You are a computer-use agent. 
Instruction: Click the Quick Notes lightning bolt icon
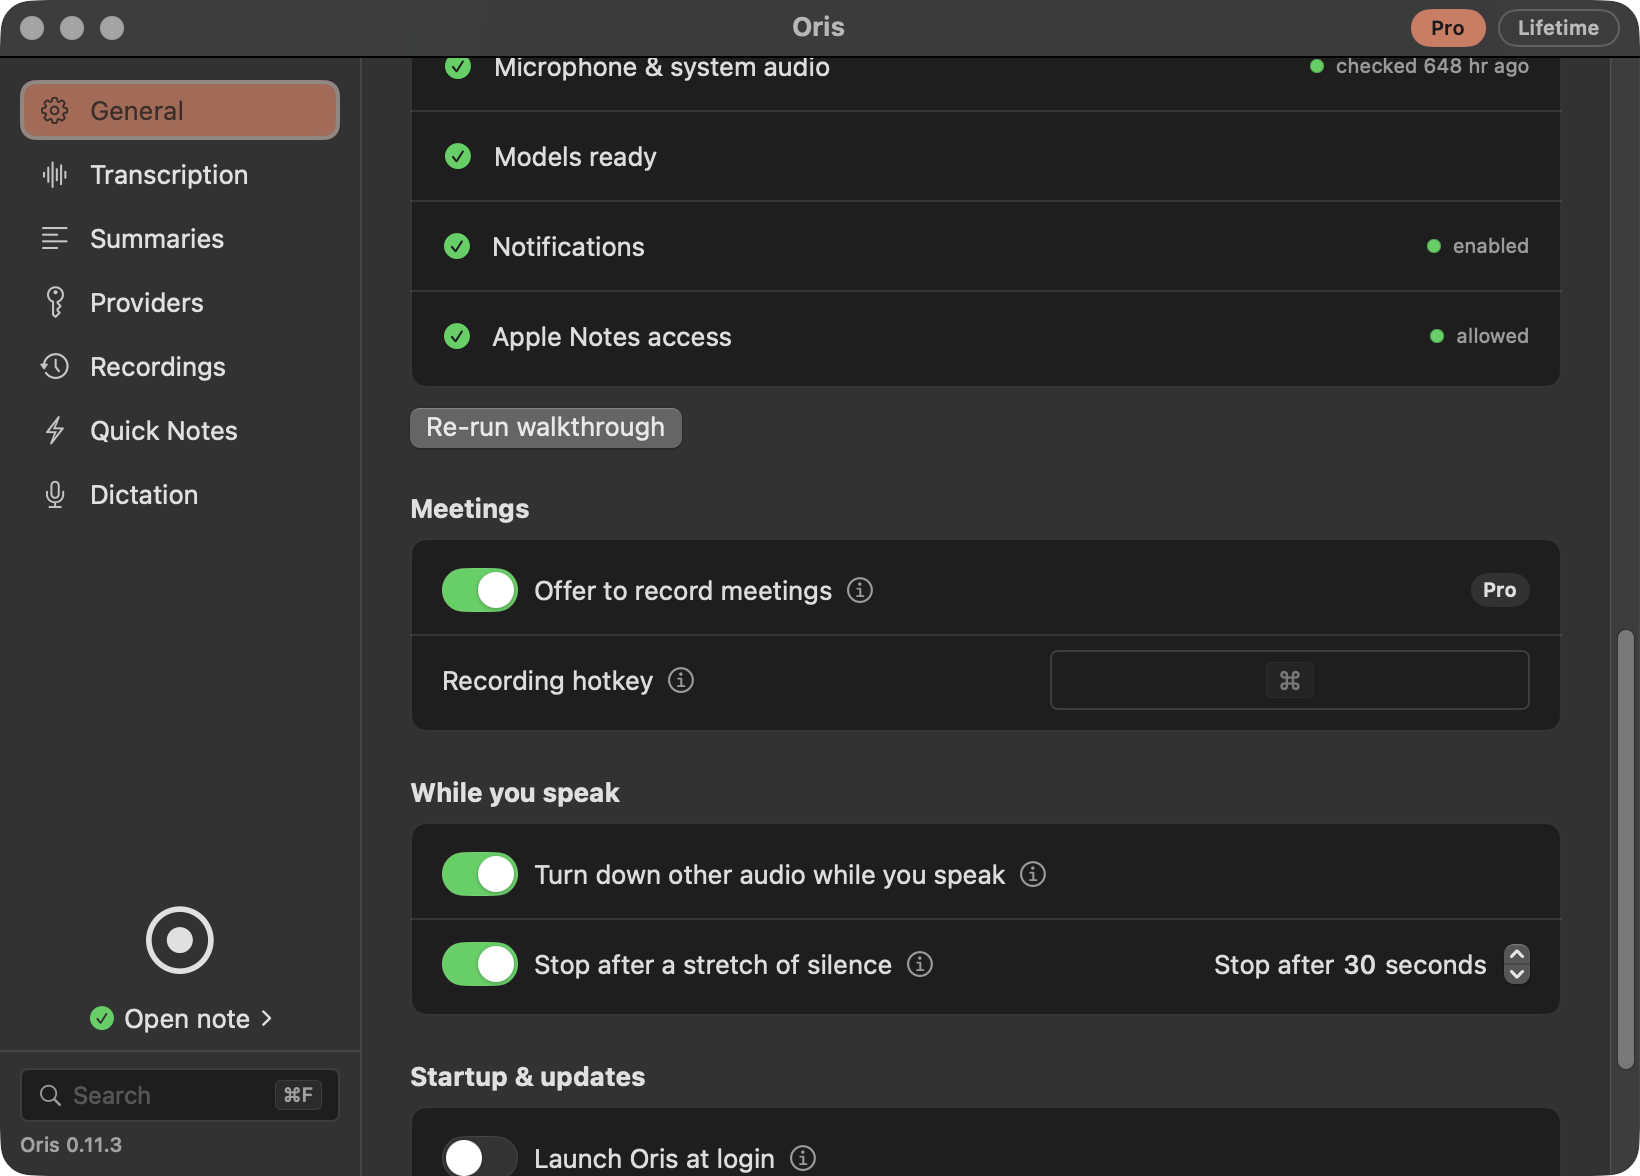[x=55, y=430]
